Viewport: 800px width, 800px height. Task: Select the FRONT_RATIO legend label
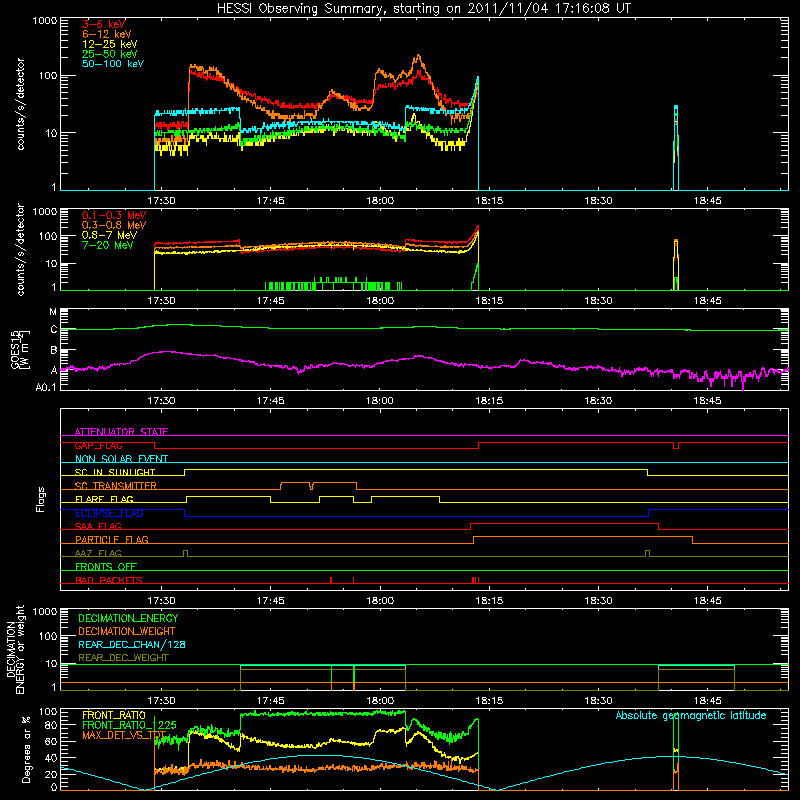[x=114, y=715]
